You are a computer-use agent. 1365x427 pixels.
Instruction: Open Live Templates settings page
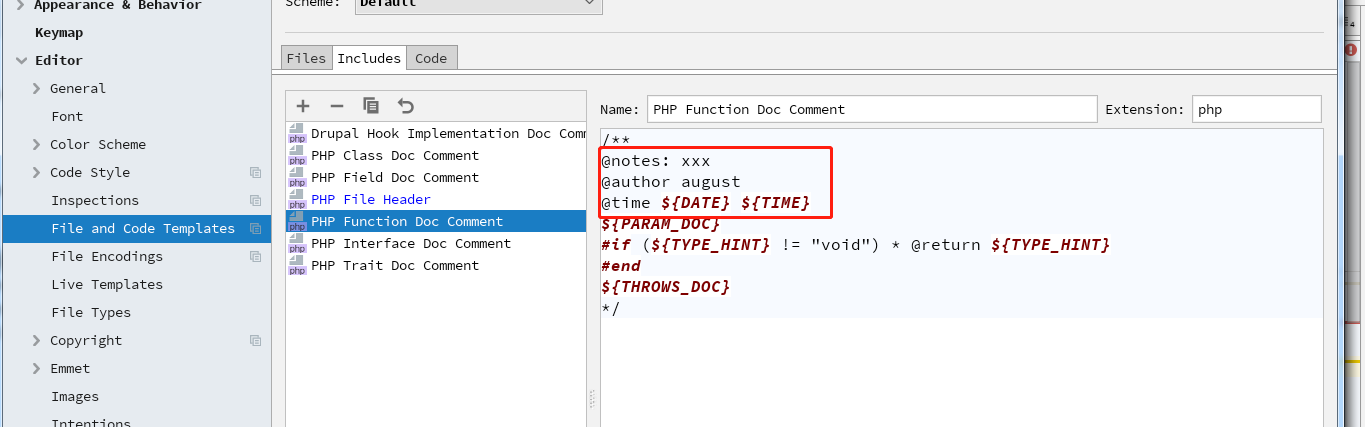click(106, 284)
